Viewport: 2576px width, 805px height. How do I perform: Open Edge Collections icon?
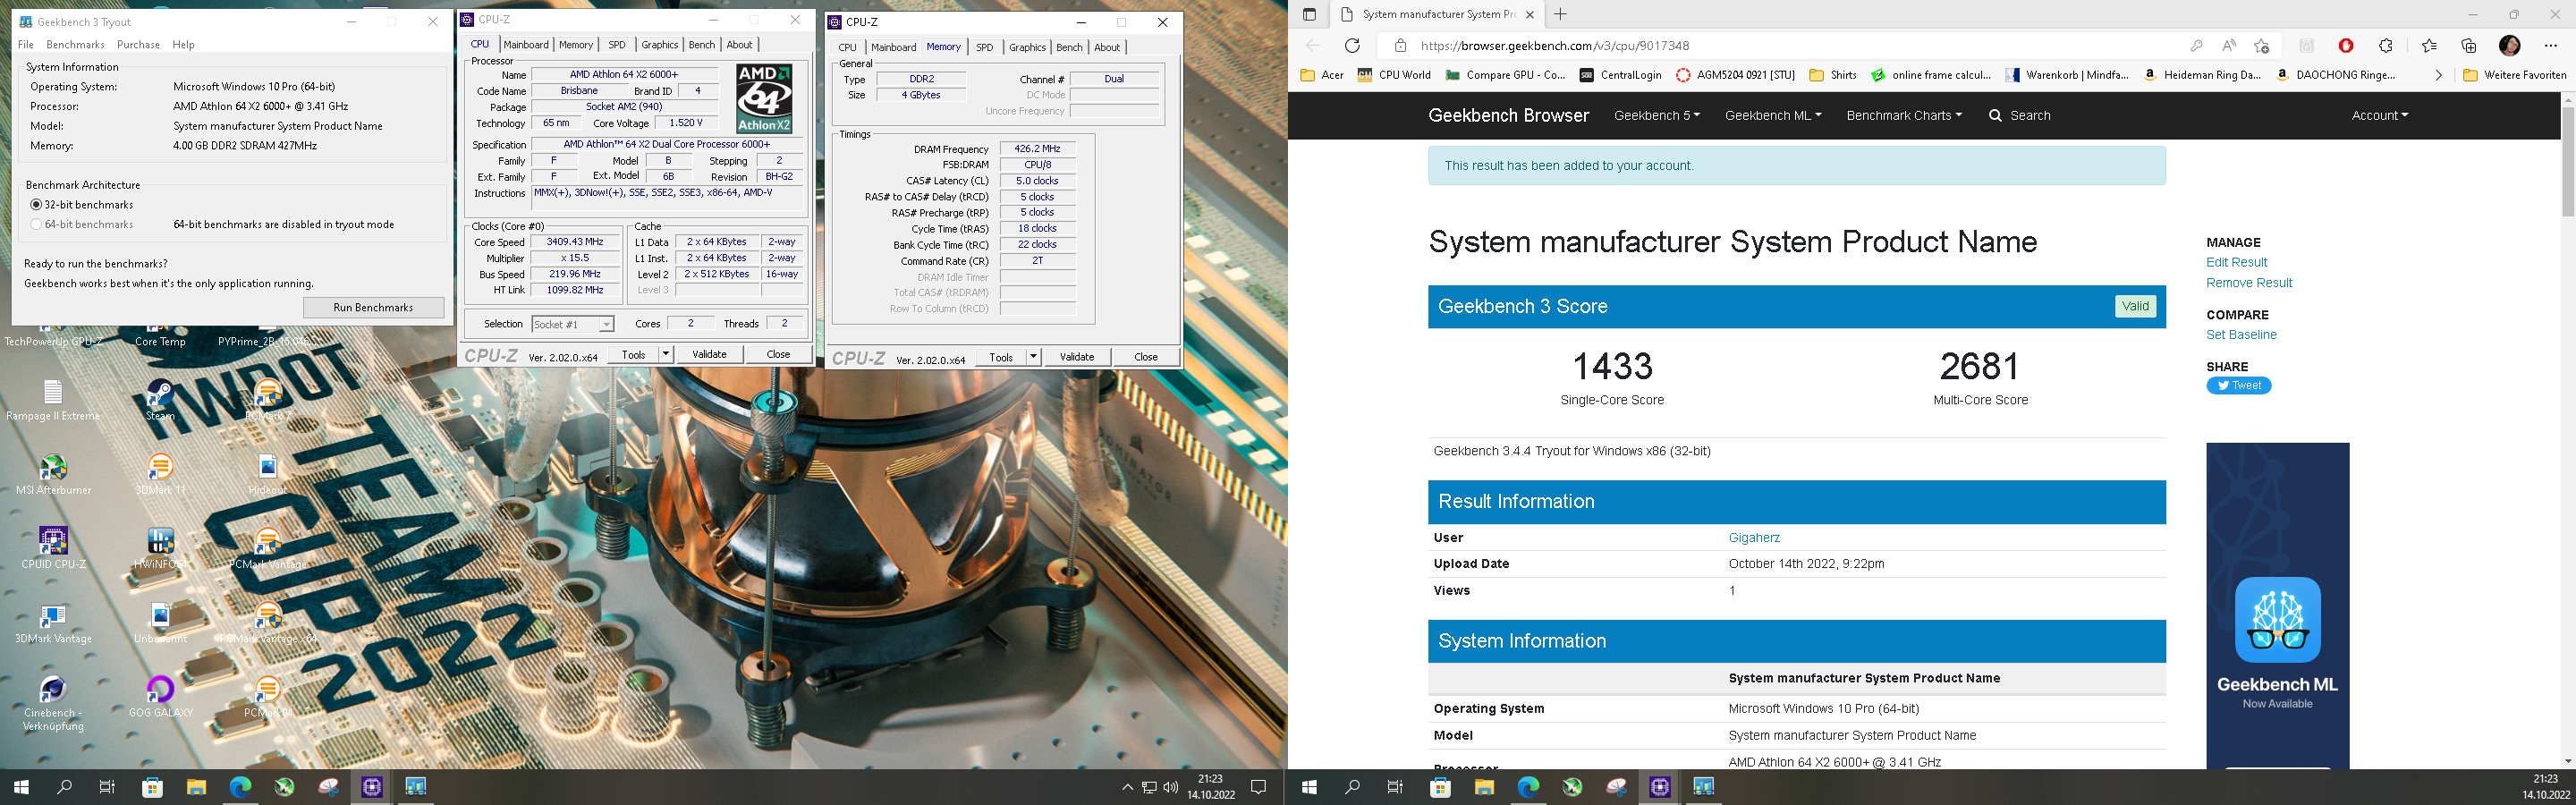[2469, 45]
